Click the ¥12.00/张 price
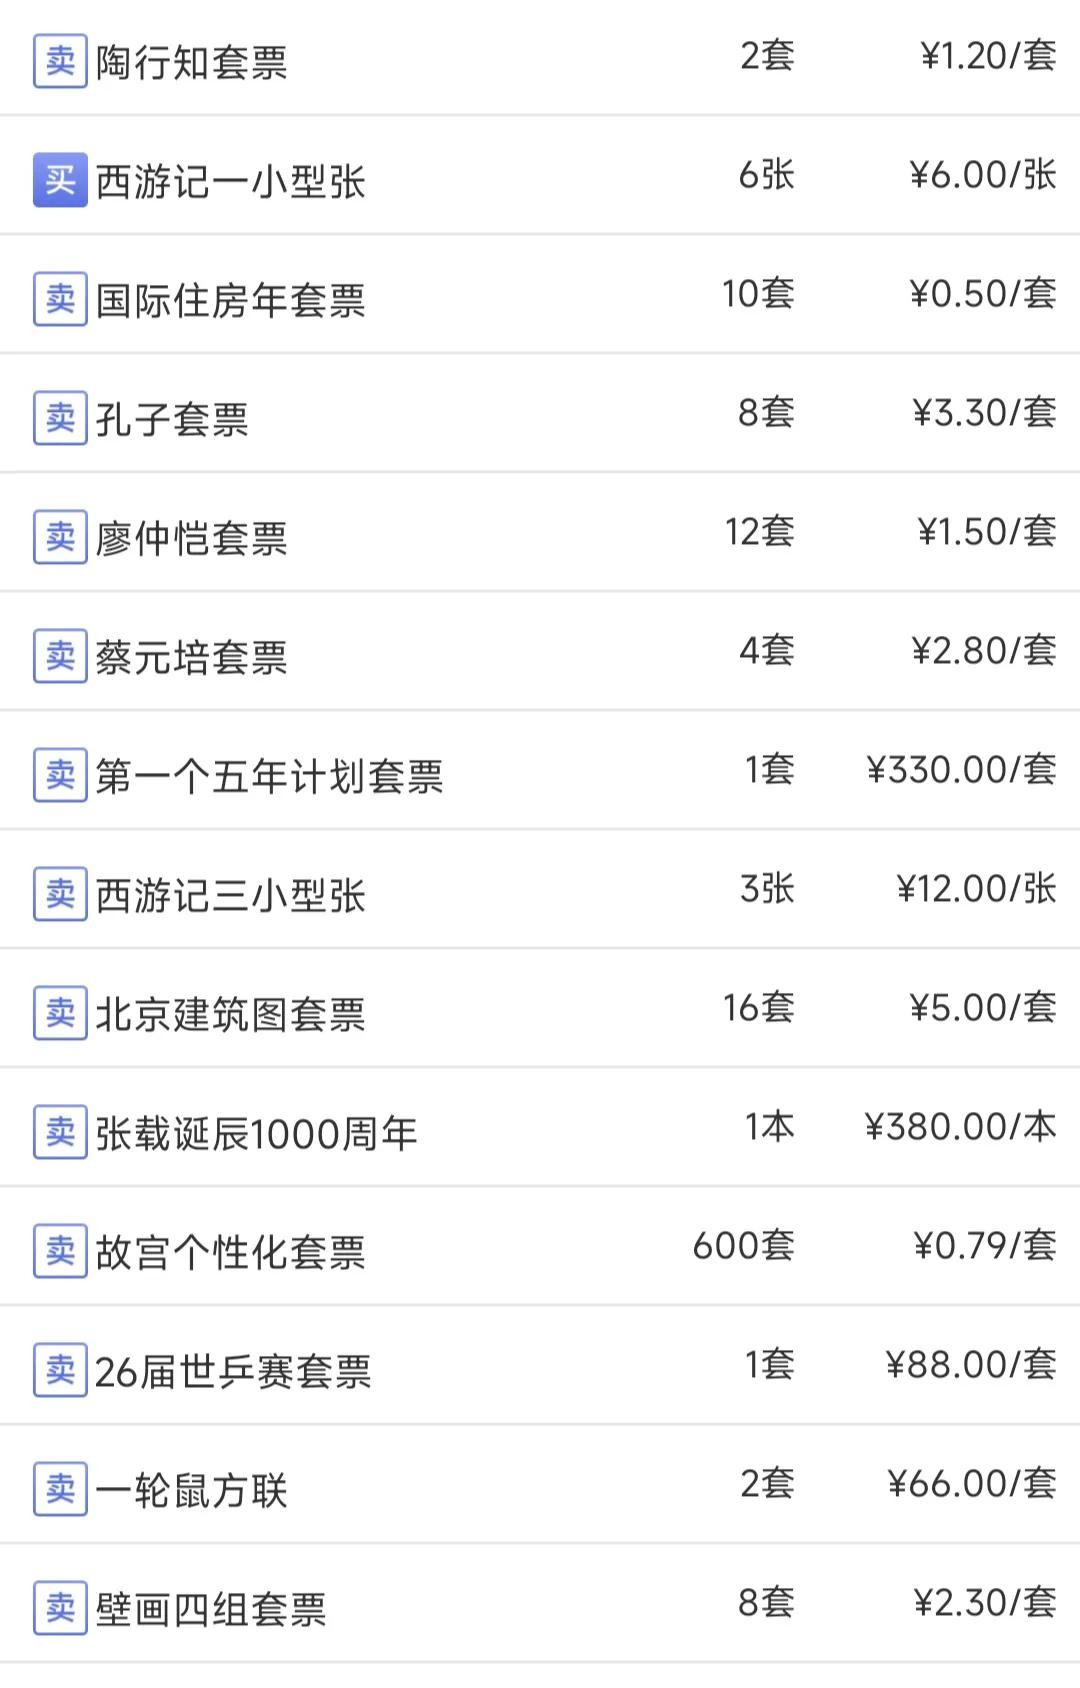 976,888
